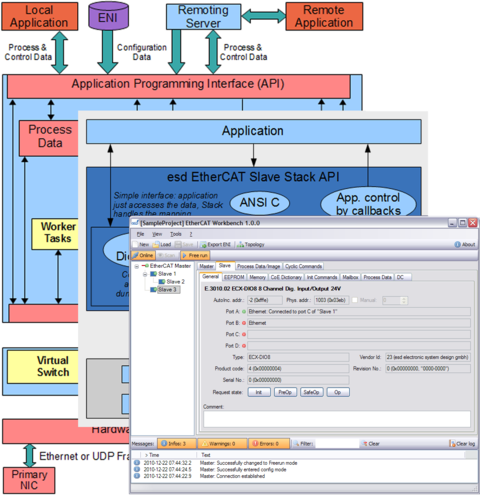This screenshot has width=480, height=495.
Task: Request the SafeOp state
Action: [311, 392]
